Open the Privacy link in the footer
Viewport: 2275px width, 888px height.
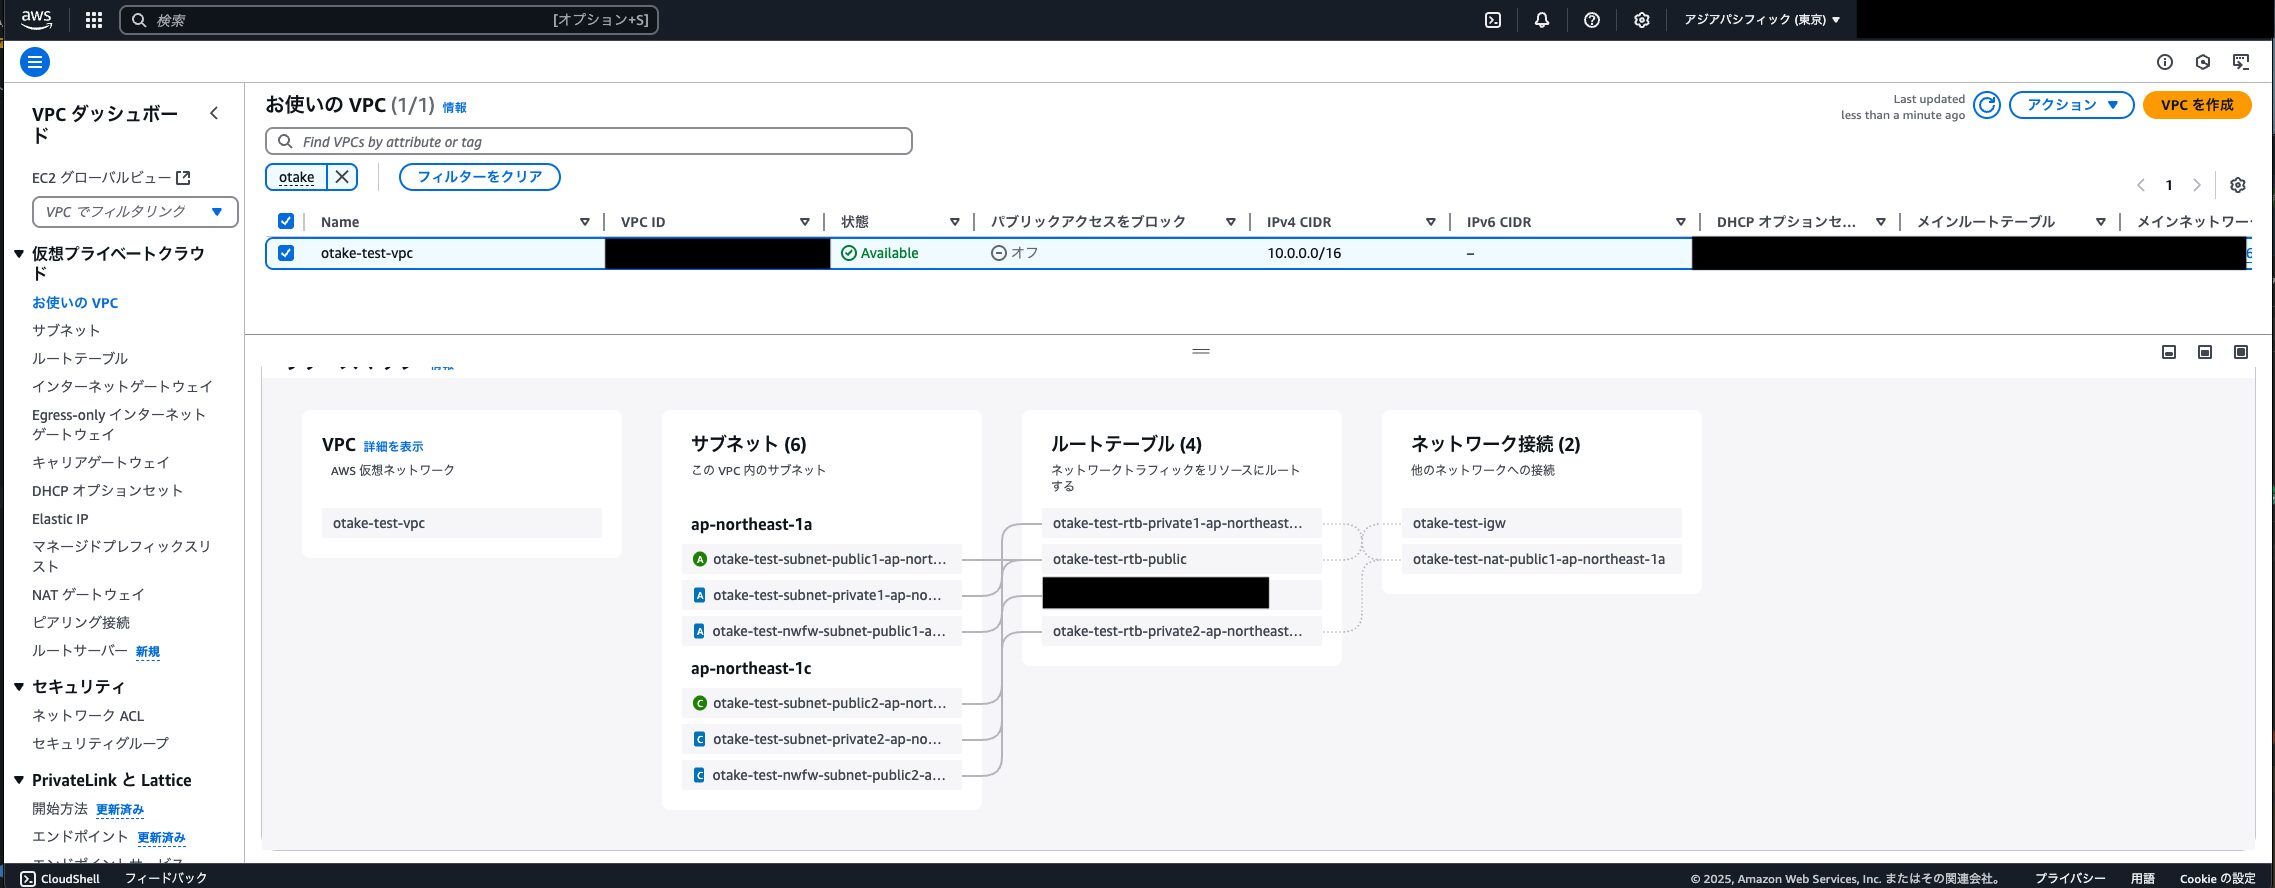click(x=2070, y=878)
